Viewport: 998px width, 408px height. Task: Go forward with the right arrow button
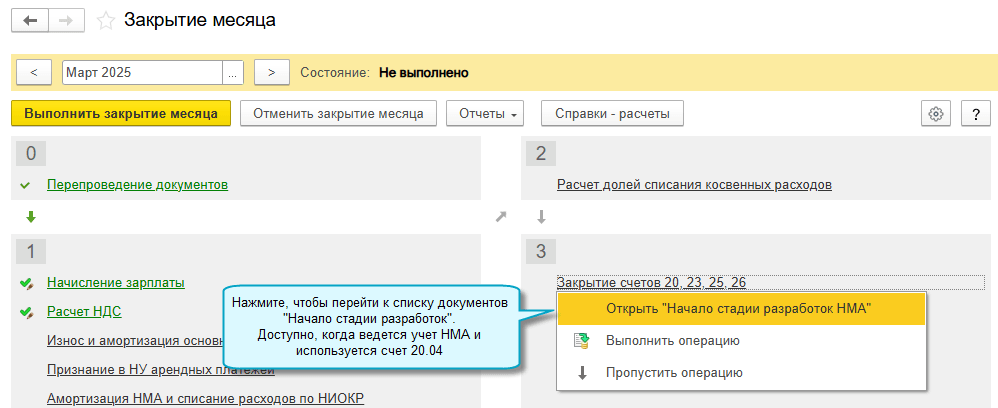pos(66,20)
